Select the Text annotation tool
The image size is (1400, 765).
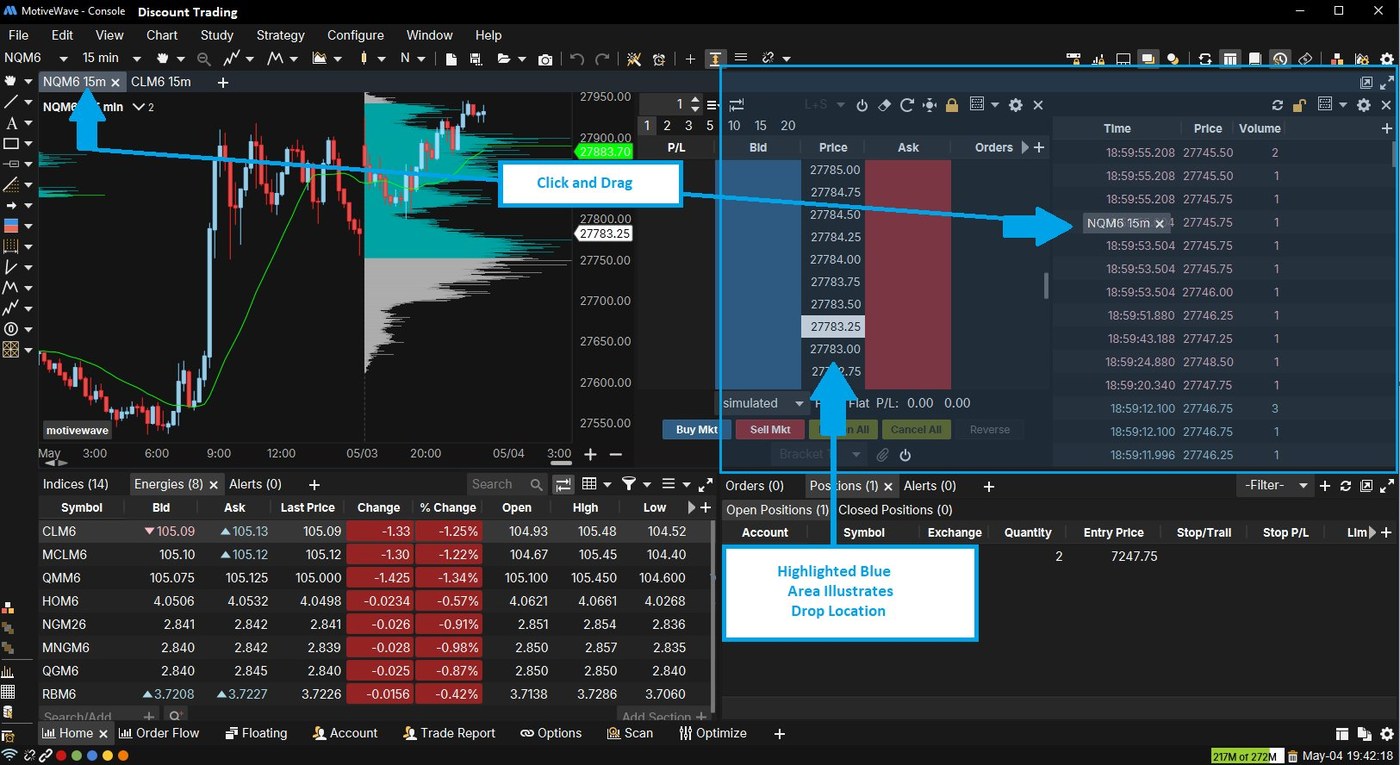tap(12, 123)
